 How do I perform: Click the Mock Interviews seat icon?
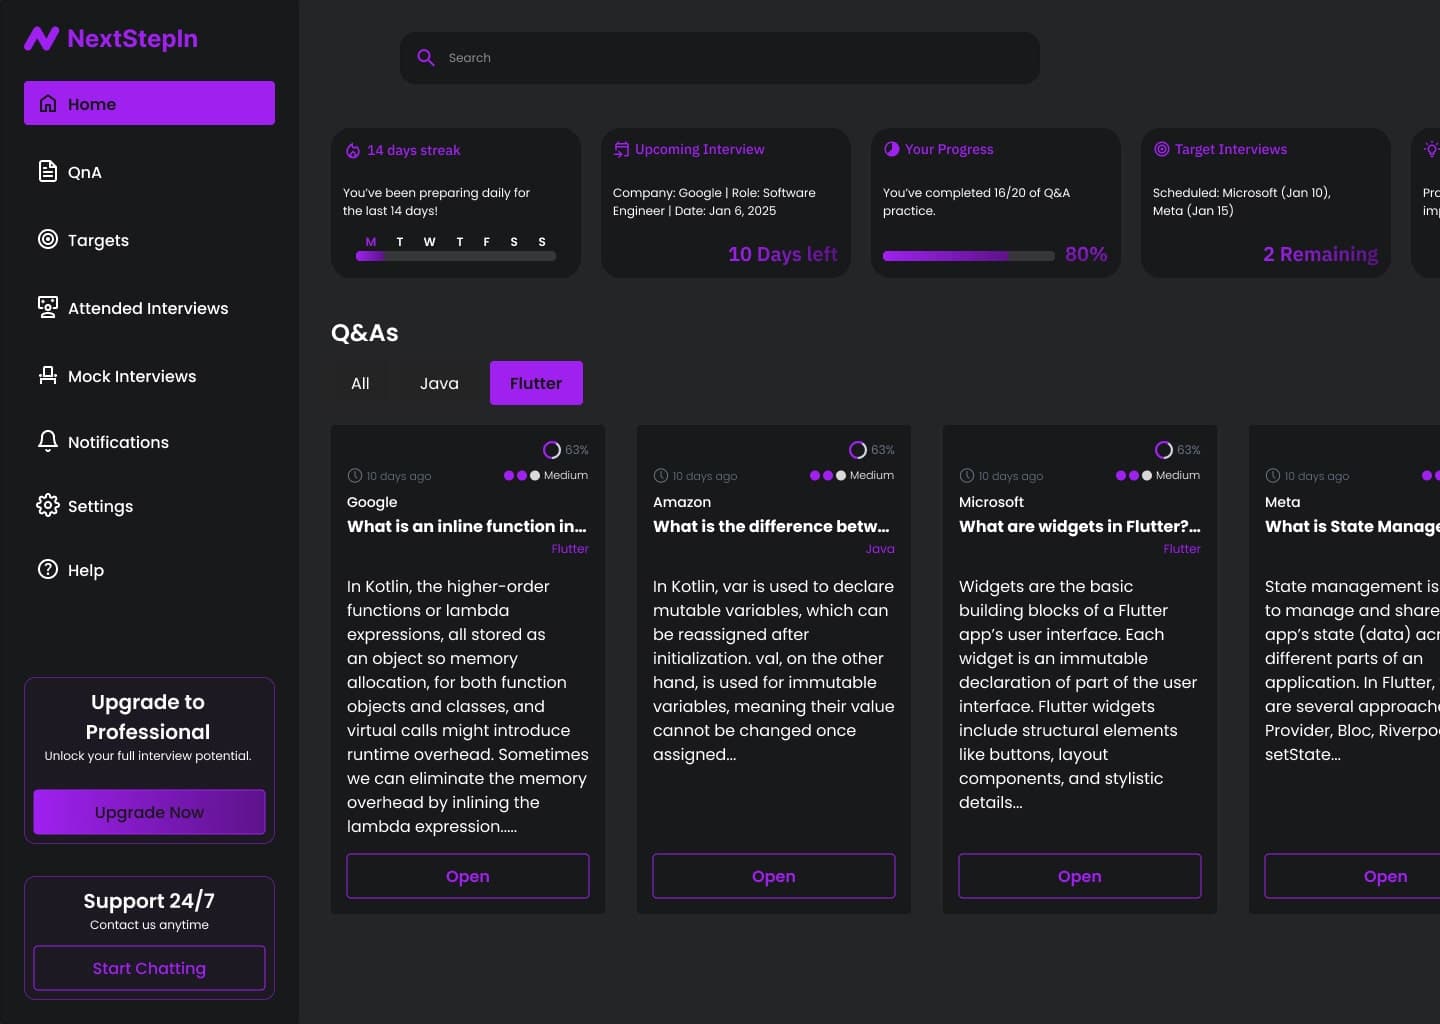tap(47, 375)
